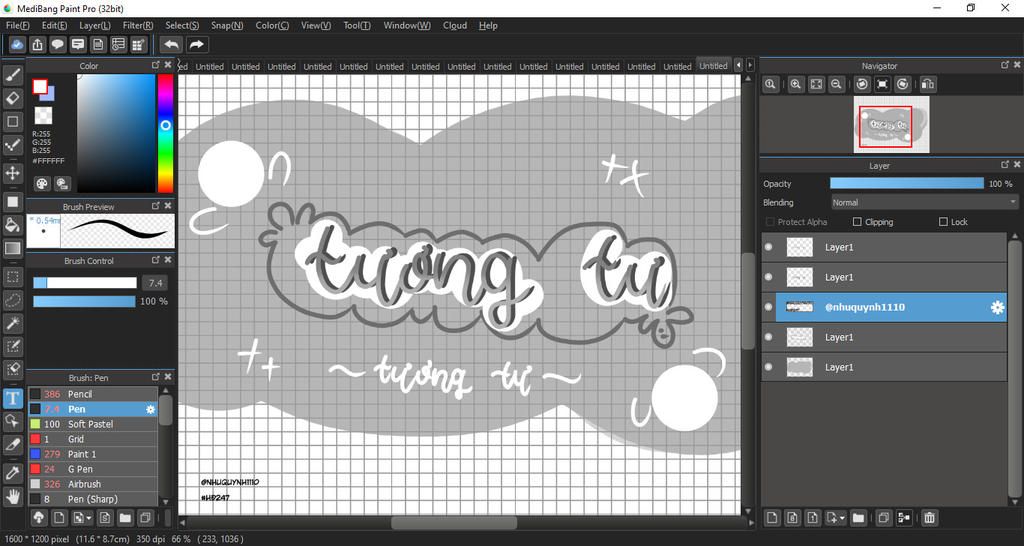Pop out the Navigator panel
Viewport: 1024px width, 546px height.
(1005, 65)
